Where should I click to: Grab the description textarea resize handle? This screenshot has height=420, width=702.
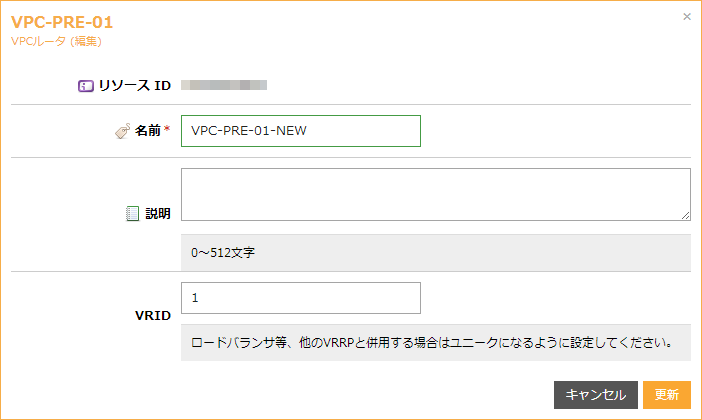coord(685,215)
